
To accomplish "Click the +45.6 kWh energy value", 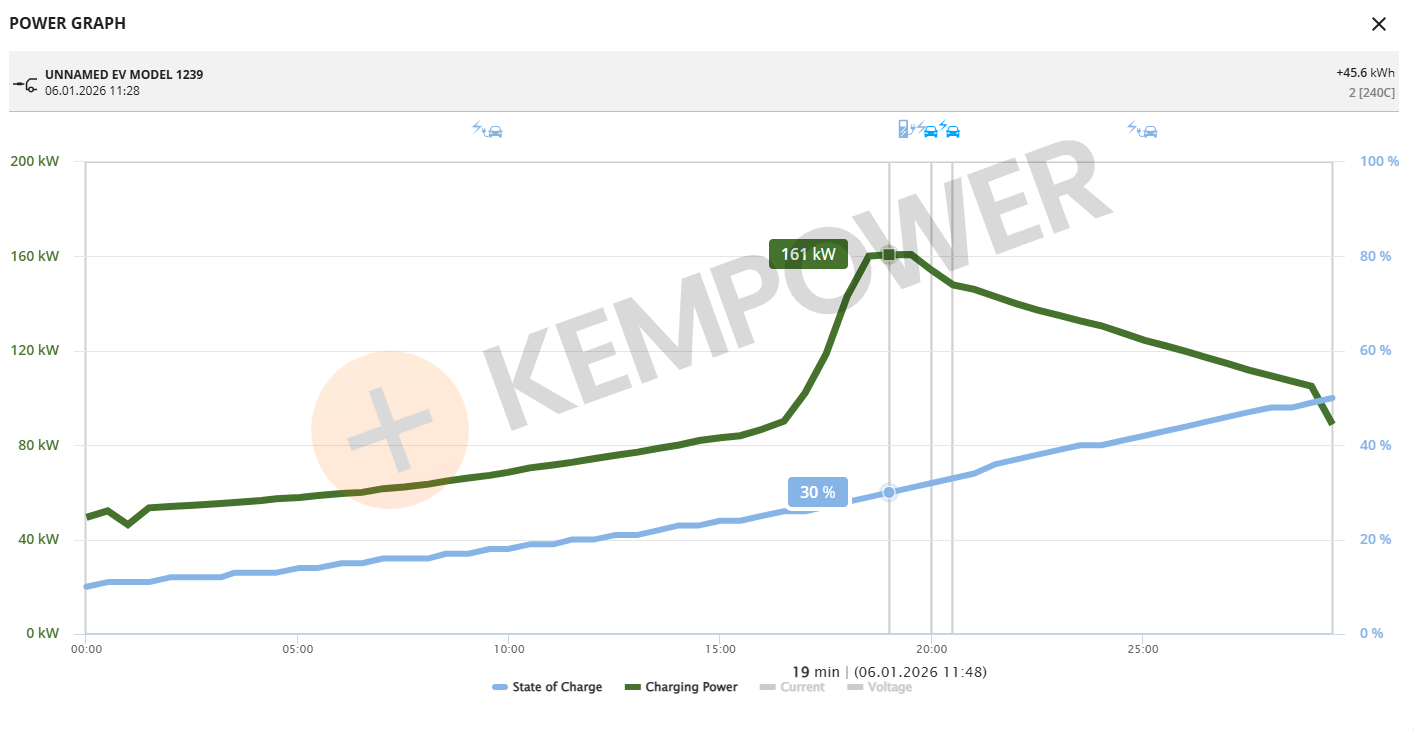I will tap(1365, 73).
